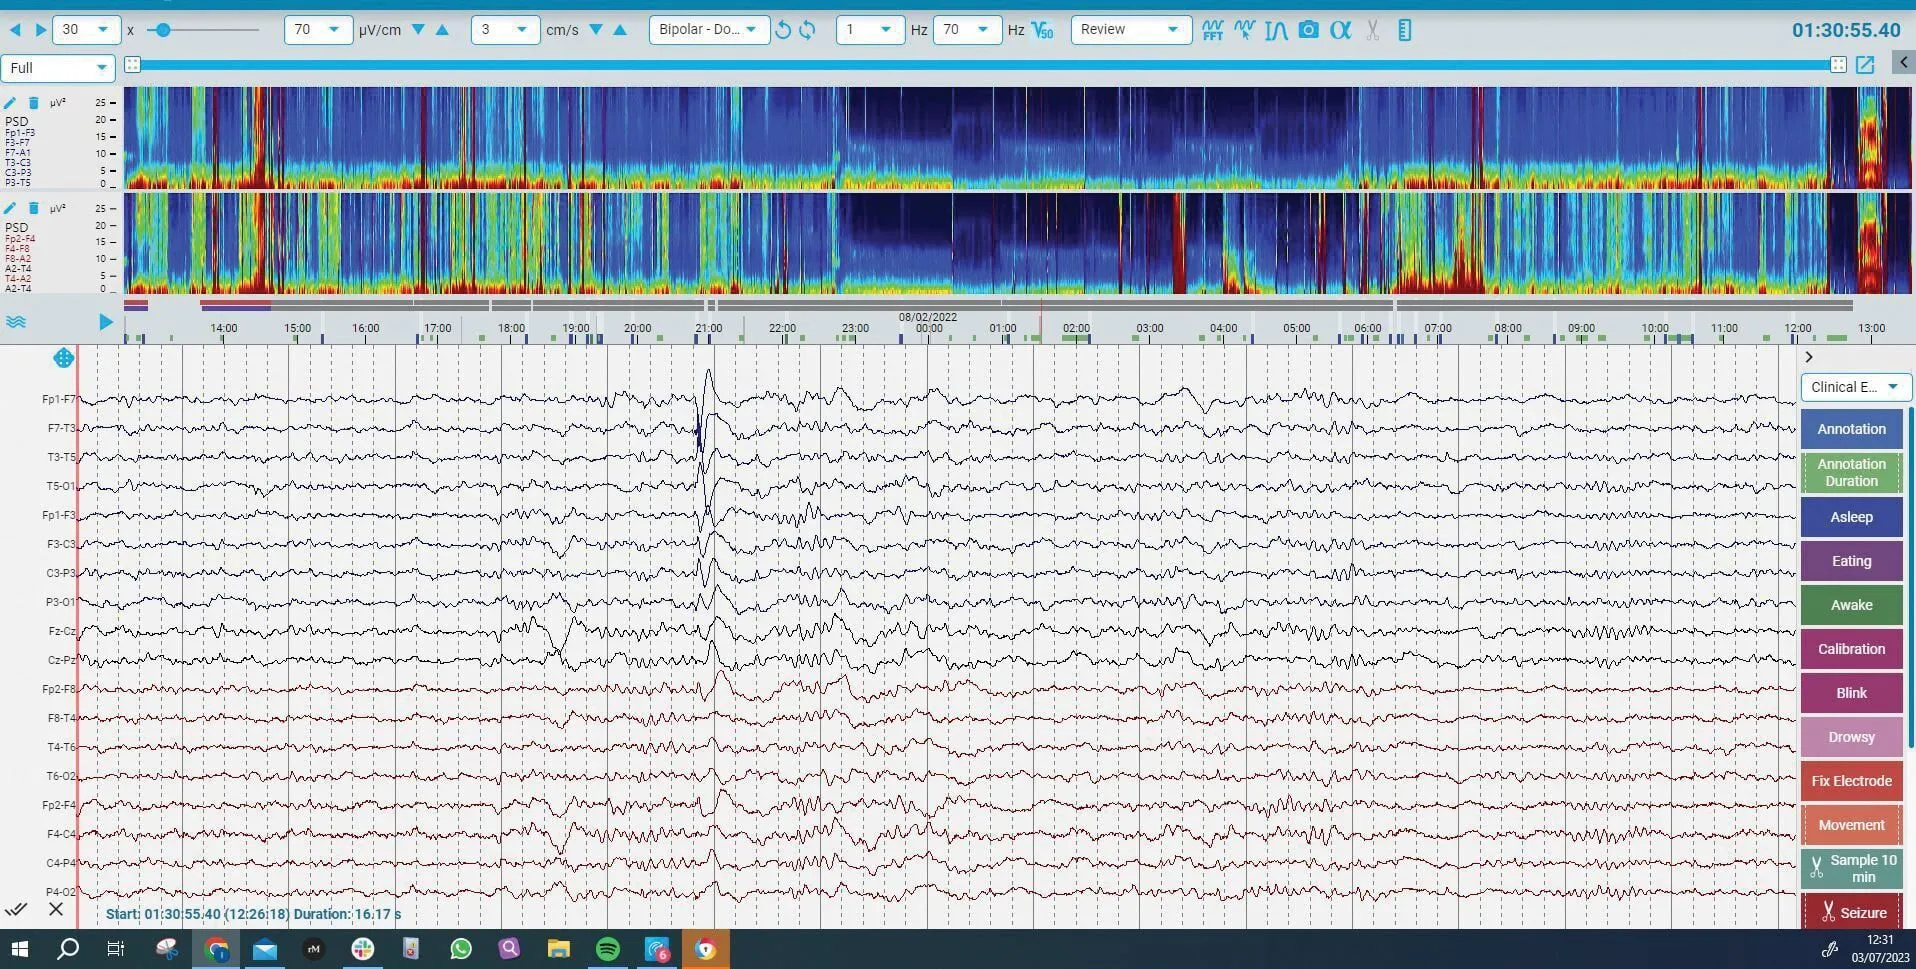Click the wave layers icon left of timeline

16,322
